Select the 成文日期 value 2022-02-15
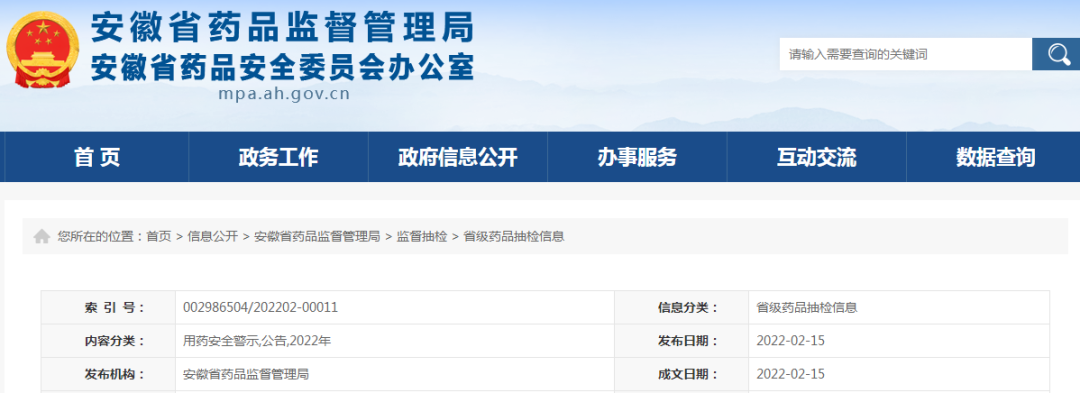Image resolution: width=1080 pixels, height=393 pixels. (791, 374)
